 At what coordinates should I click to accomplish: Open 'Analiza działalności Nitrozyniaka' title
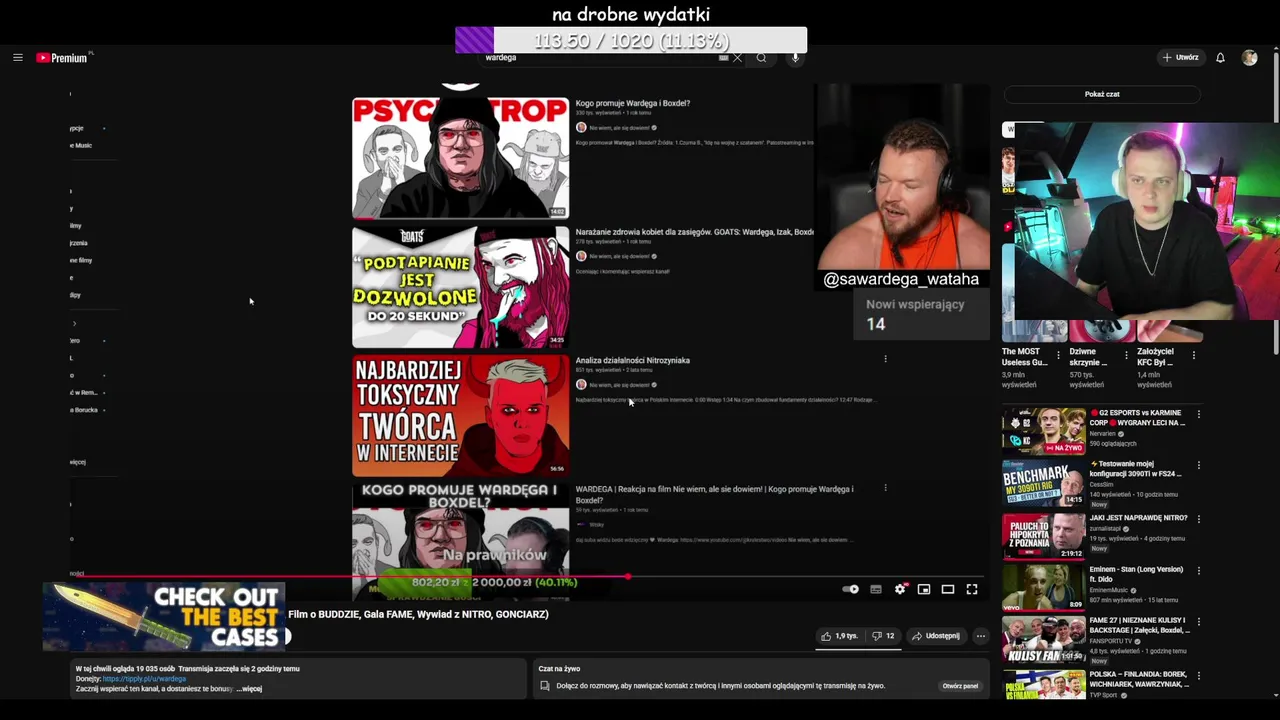point(633,361)
